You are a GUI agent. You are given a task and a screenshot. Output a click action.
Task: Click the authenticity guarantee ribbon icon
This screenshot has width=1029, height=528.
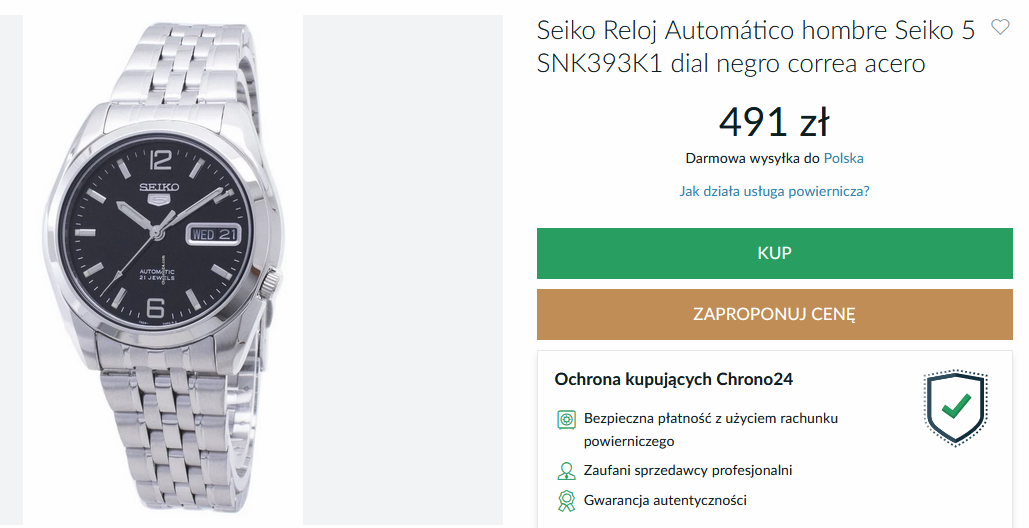566,501
